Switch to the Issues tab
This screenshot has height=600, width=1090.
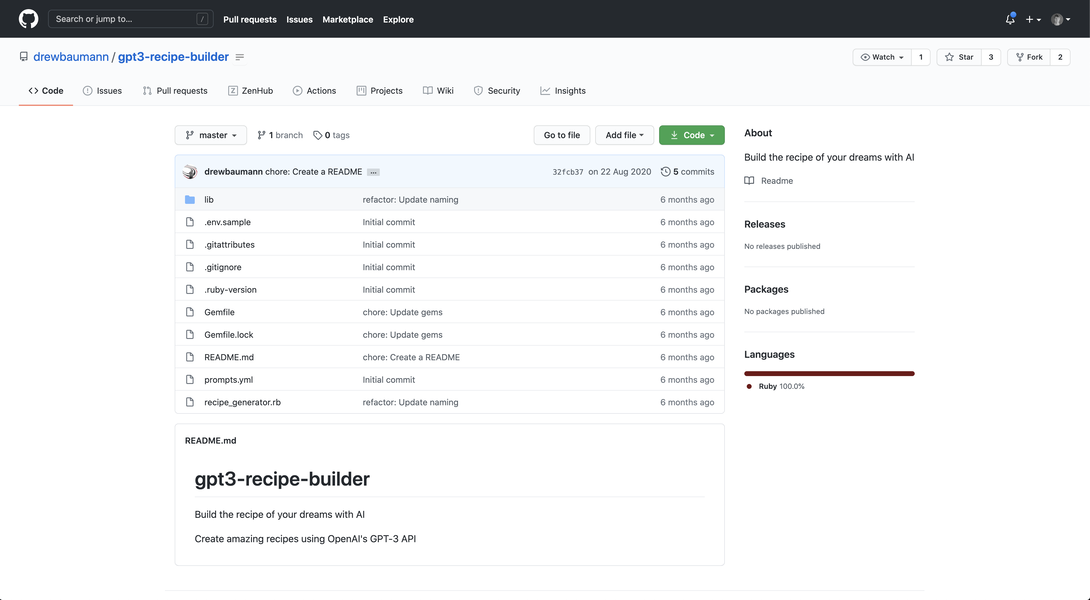[x=102, y=90]
